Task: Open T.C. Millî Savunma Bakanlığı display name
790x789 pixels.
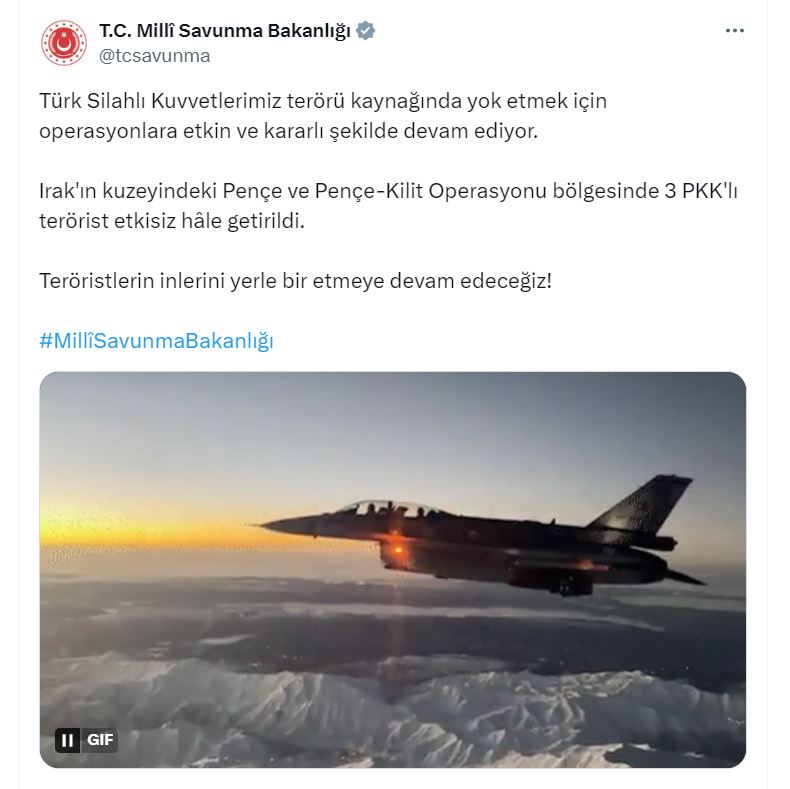Action: tap(225, 31)
